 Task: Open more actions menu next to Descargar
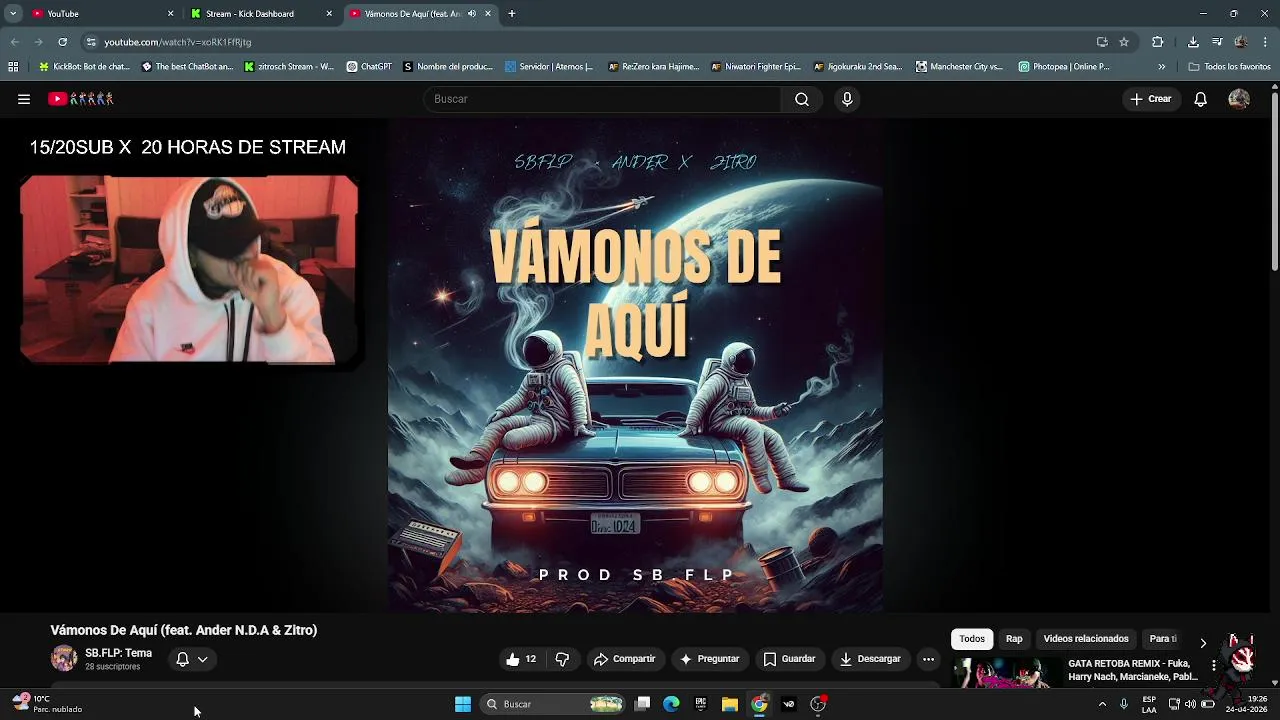[x=928, y=659]
